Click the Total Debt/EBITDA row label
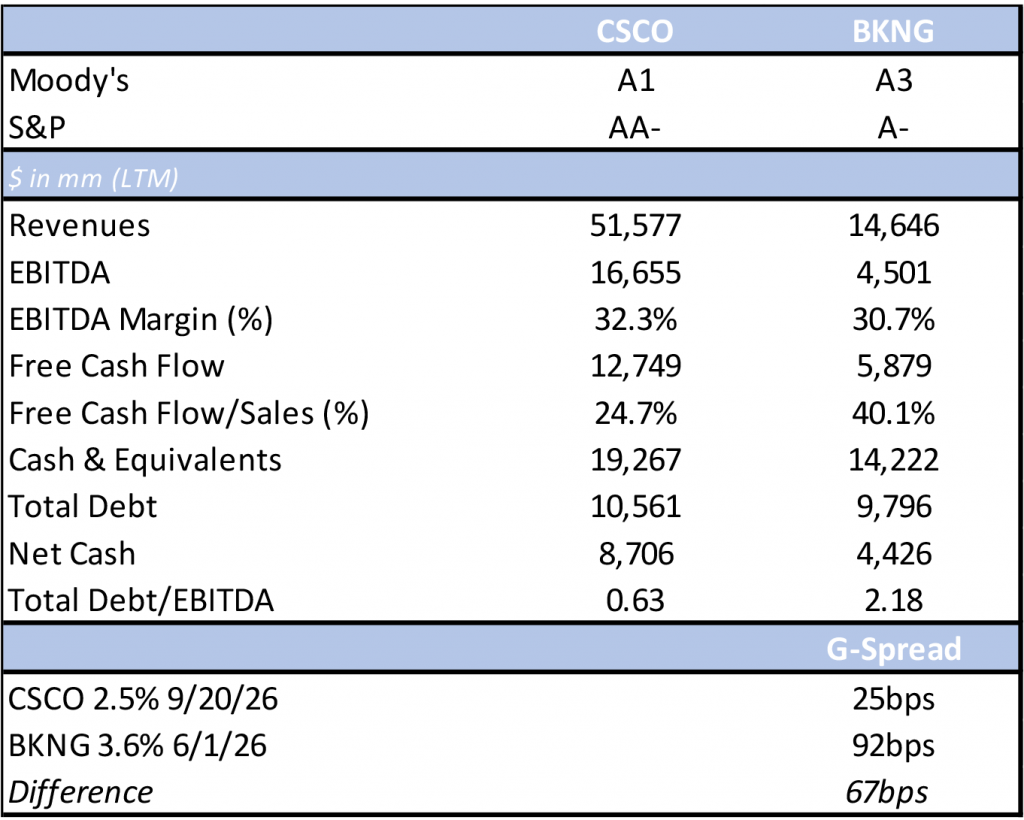The height and width of the screenshot is (820, 1024). pyautogui.click(x=141, y=601)
